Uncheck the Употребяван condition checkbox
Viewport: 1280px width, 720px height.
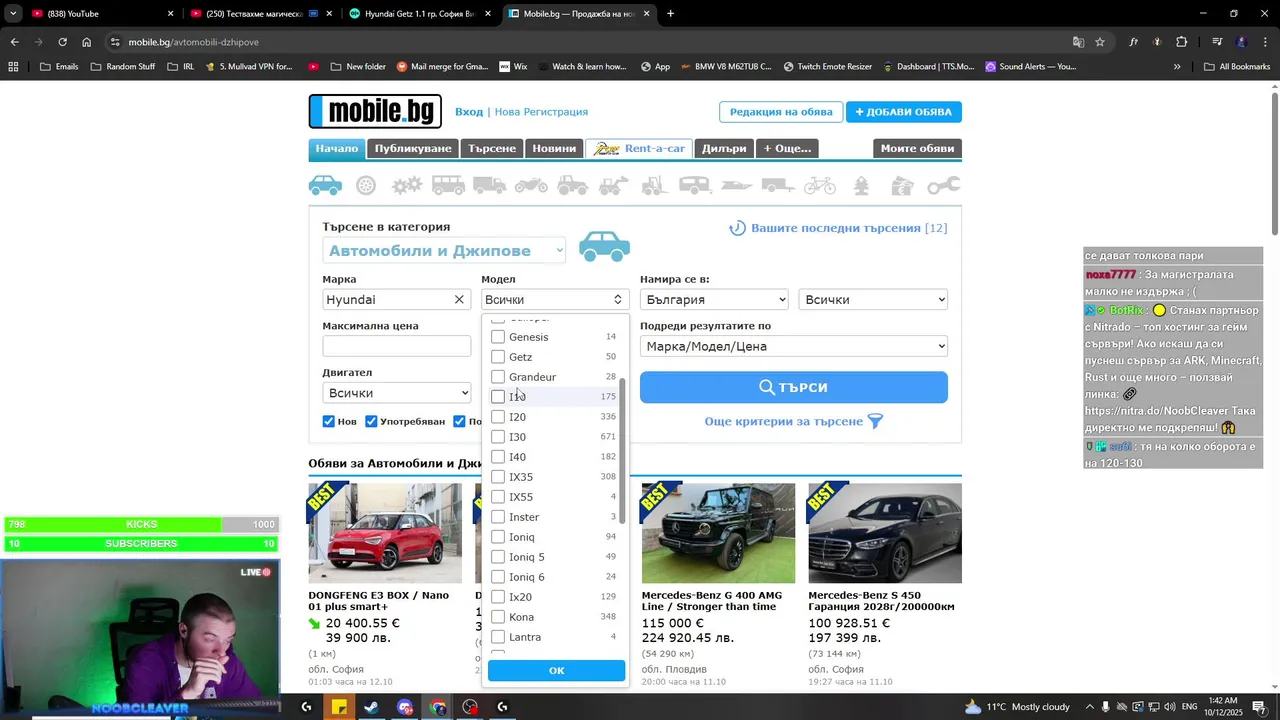(x=371, y=421)
